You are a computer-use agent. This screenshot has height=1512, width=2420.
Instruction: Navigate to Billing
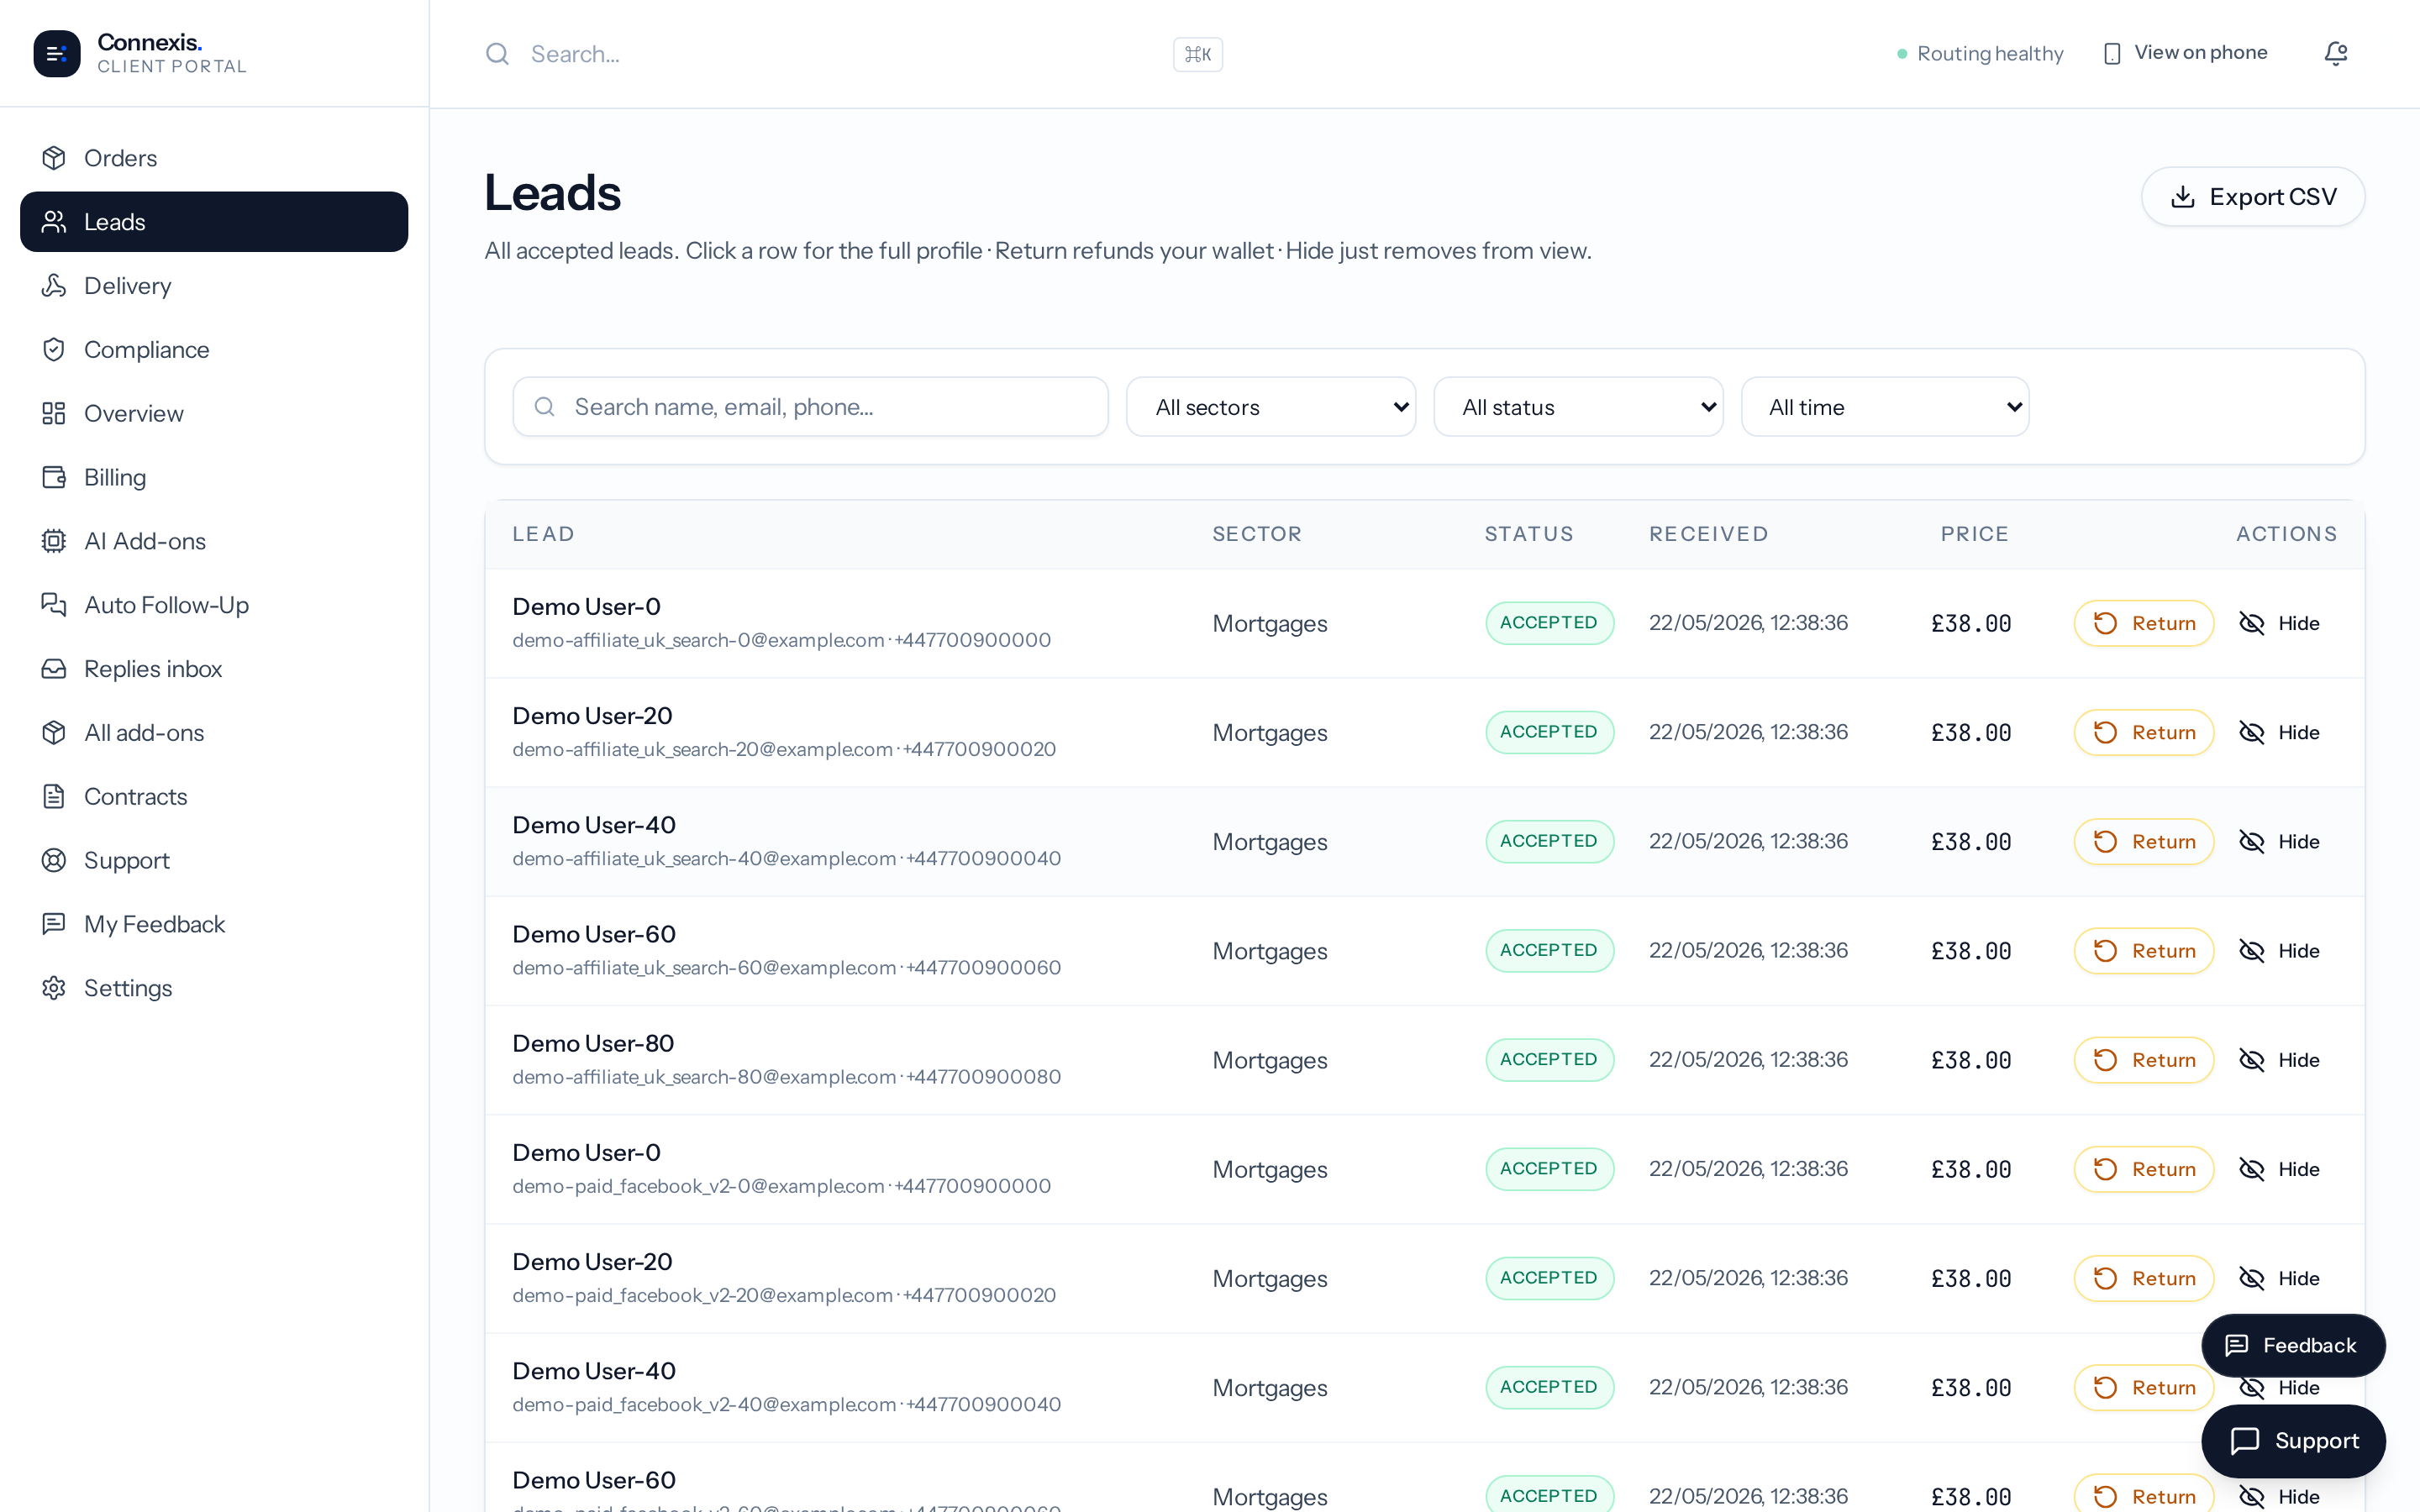[214, 478]
